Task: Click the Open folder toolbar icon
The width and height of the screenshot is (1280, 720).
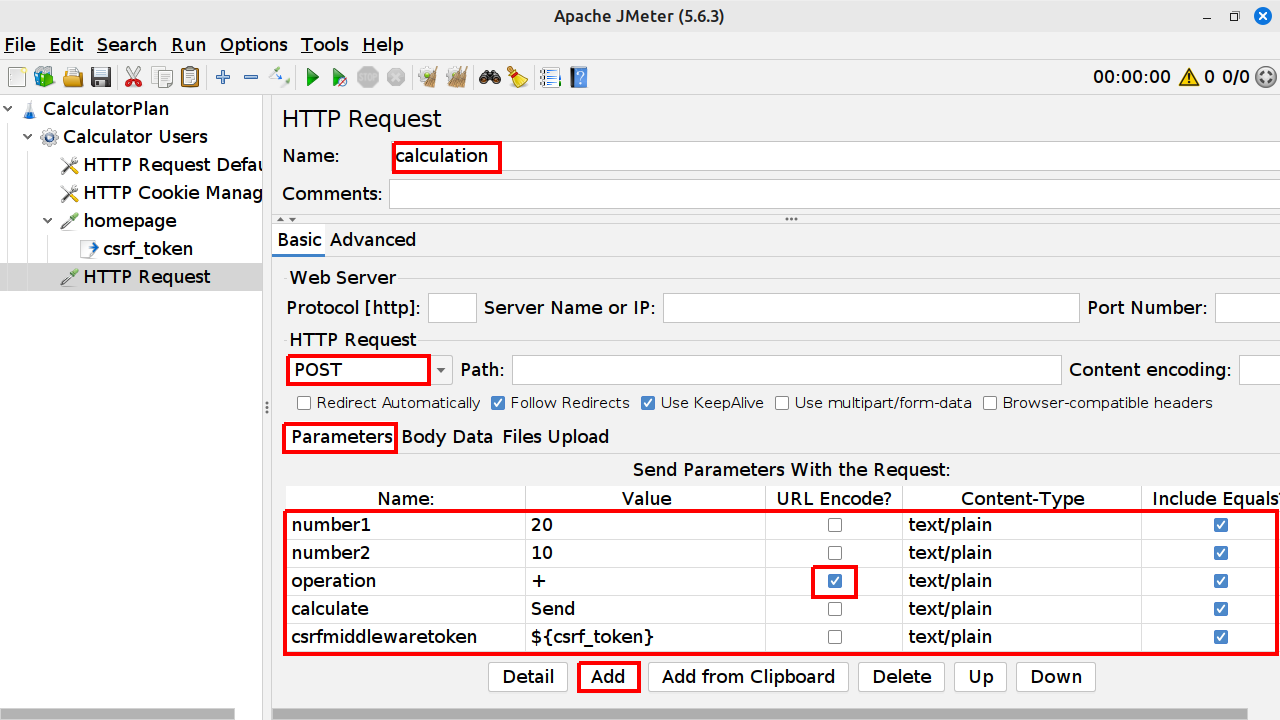Action: 72,77
